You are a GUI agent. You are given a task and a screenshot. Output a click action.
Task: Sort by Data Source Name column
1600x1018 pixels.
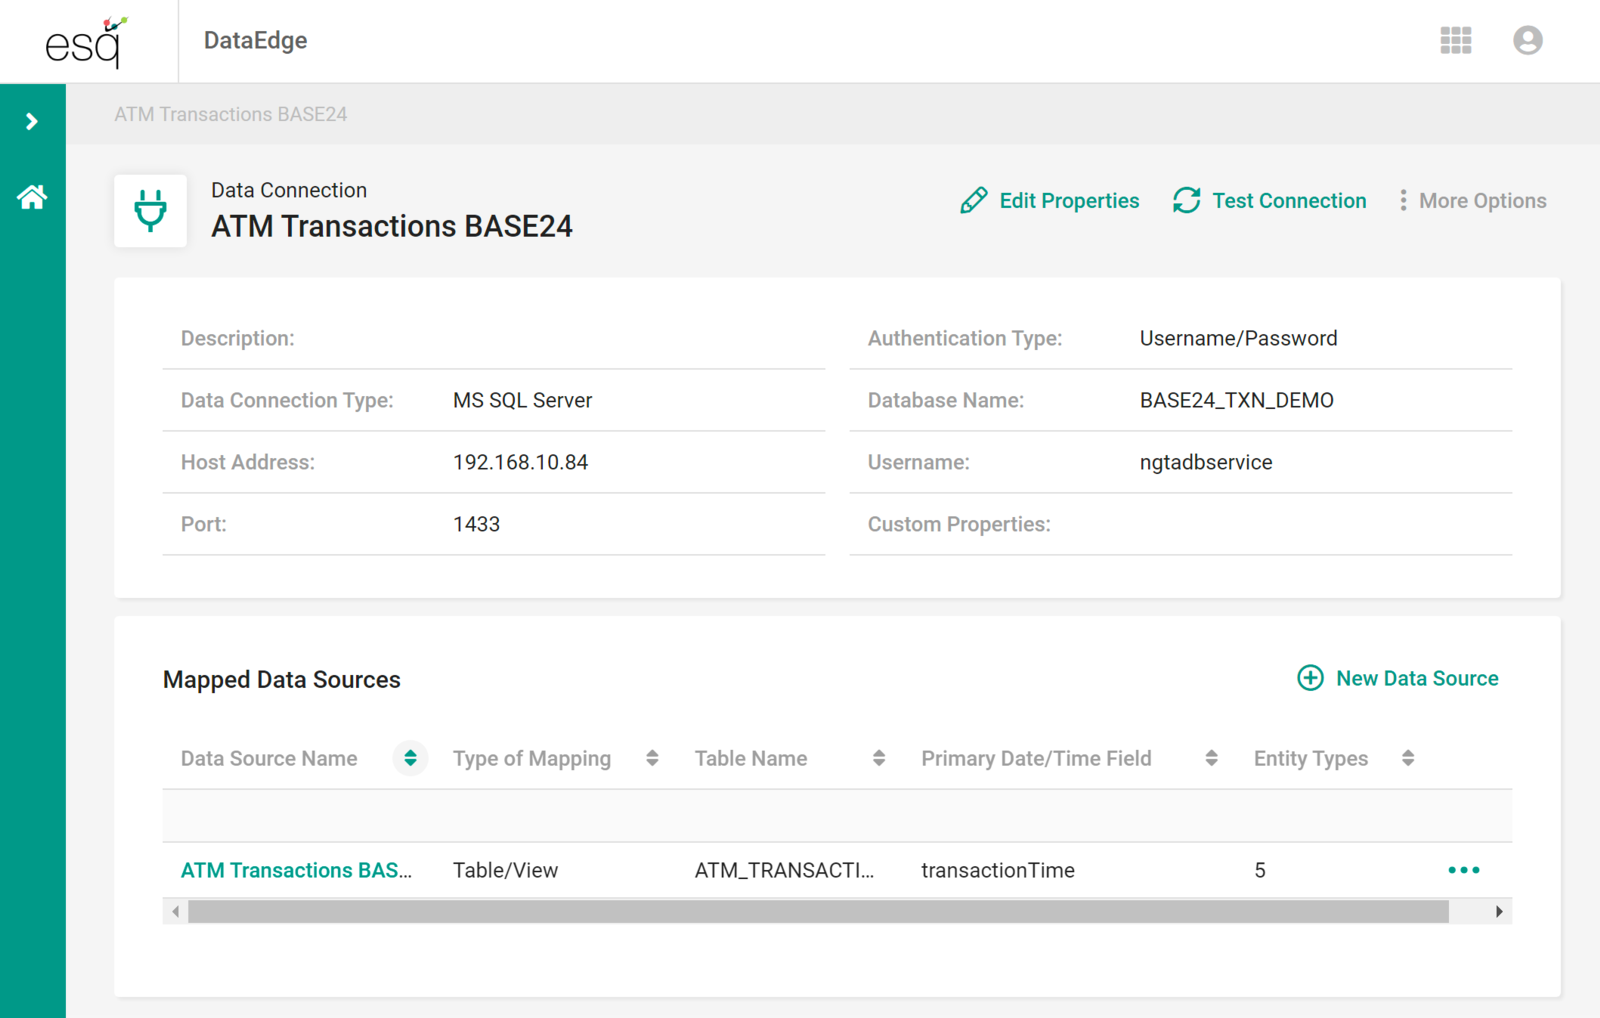(x=410, y=758)
